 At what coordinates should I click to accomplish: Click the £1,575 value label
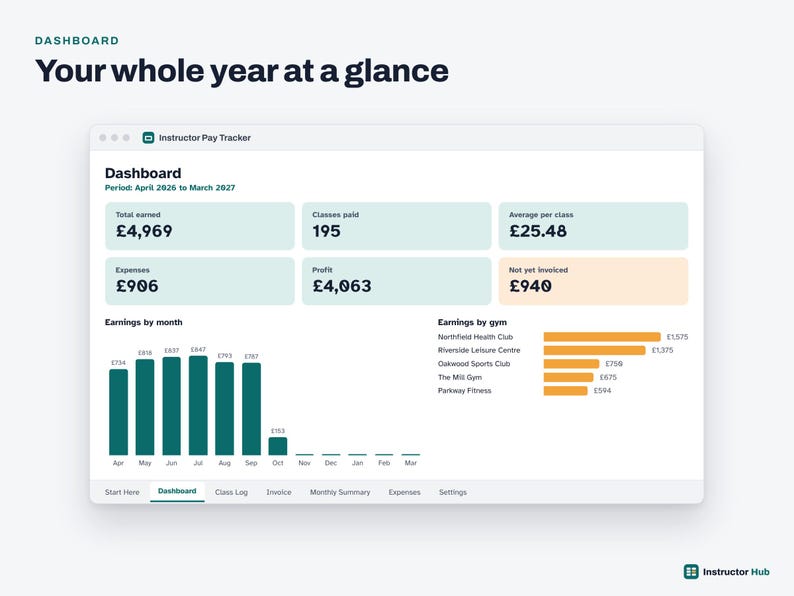point(677,337)
